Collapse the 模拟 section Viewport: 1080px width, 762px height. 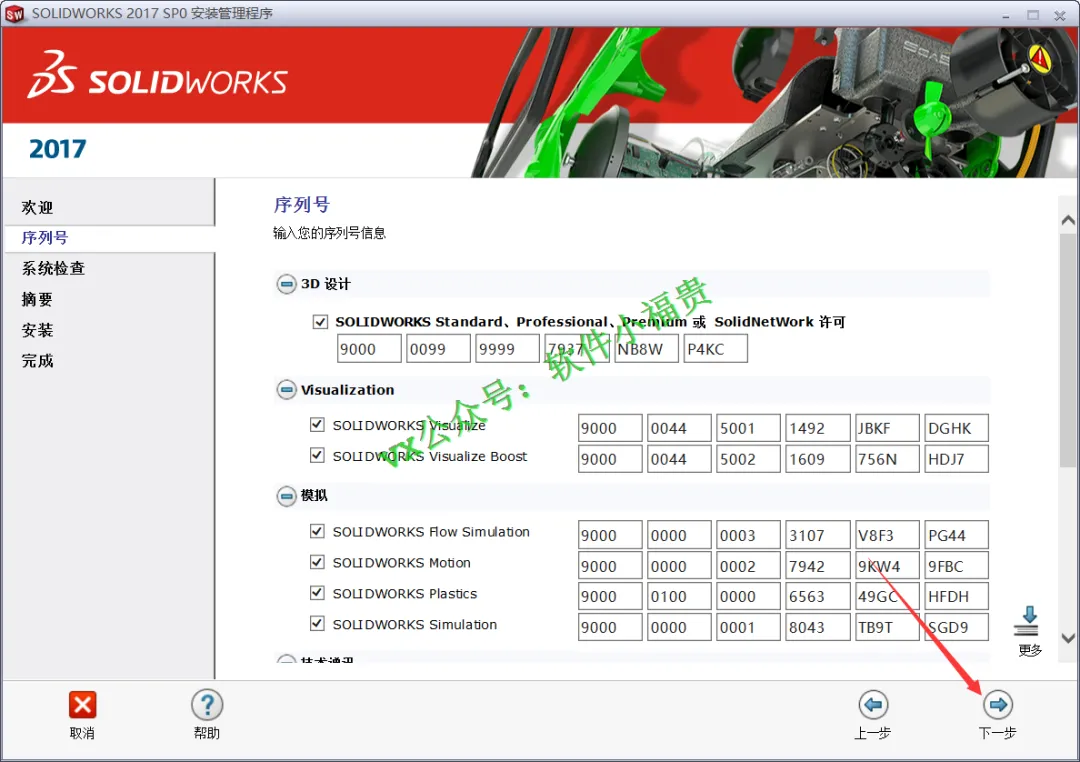tap(286, 496)
